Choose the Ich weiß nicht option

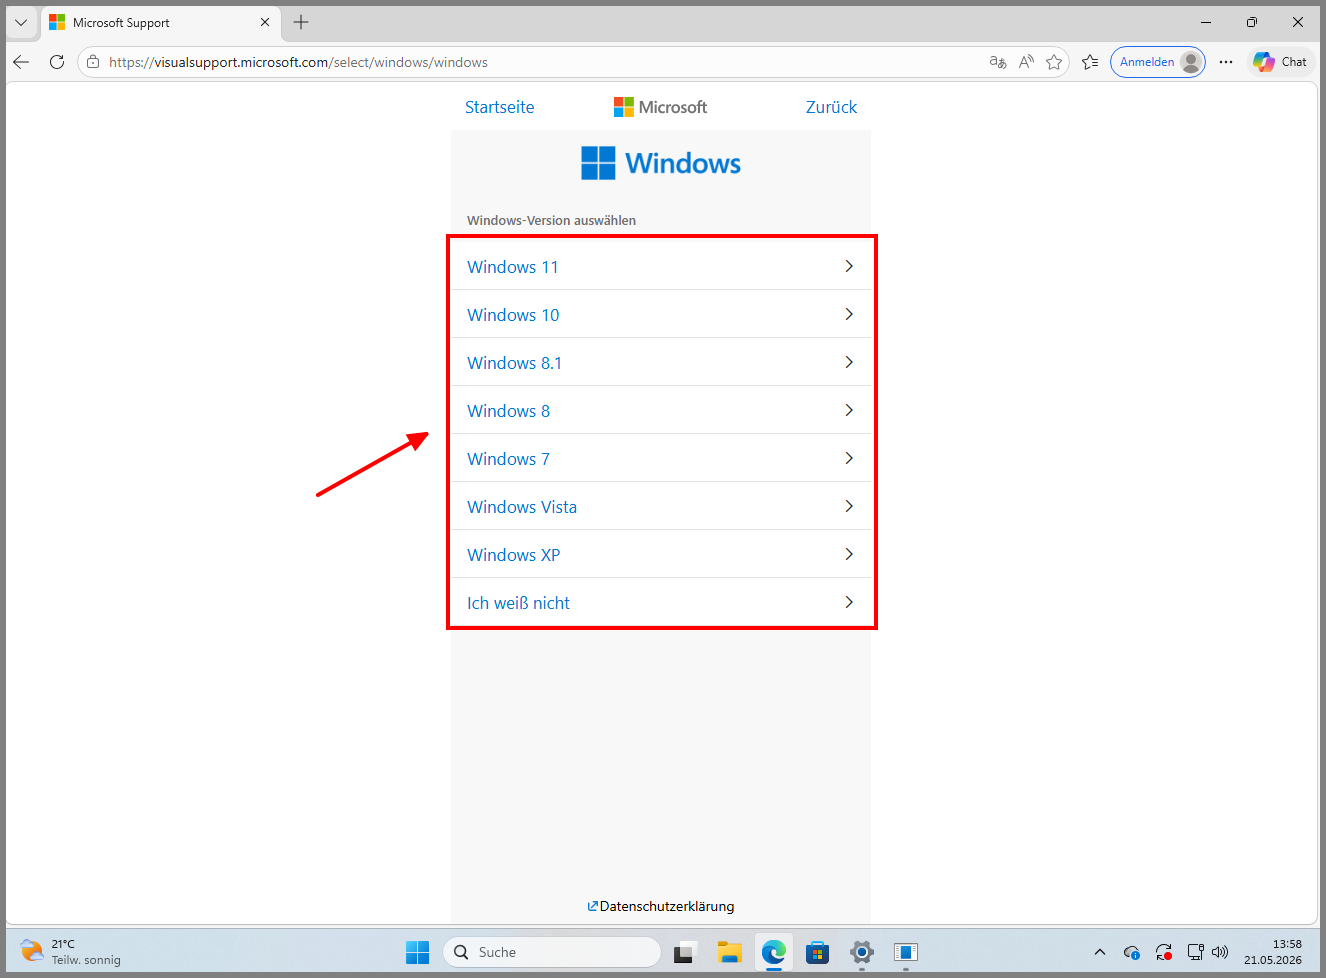point(661,602)
